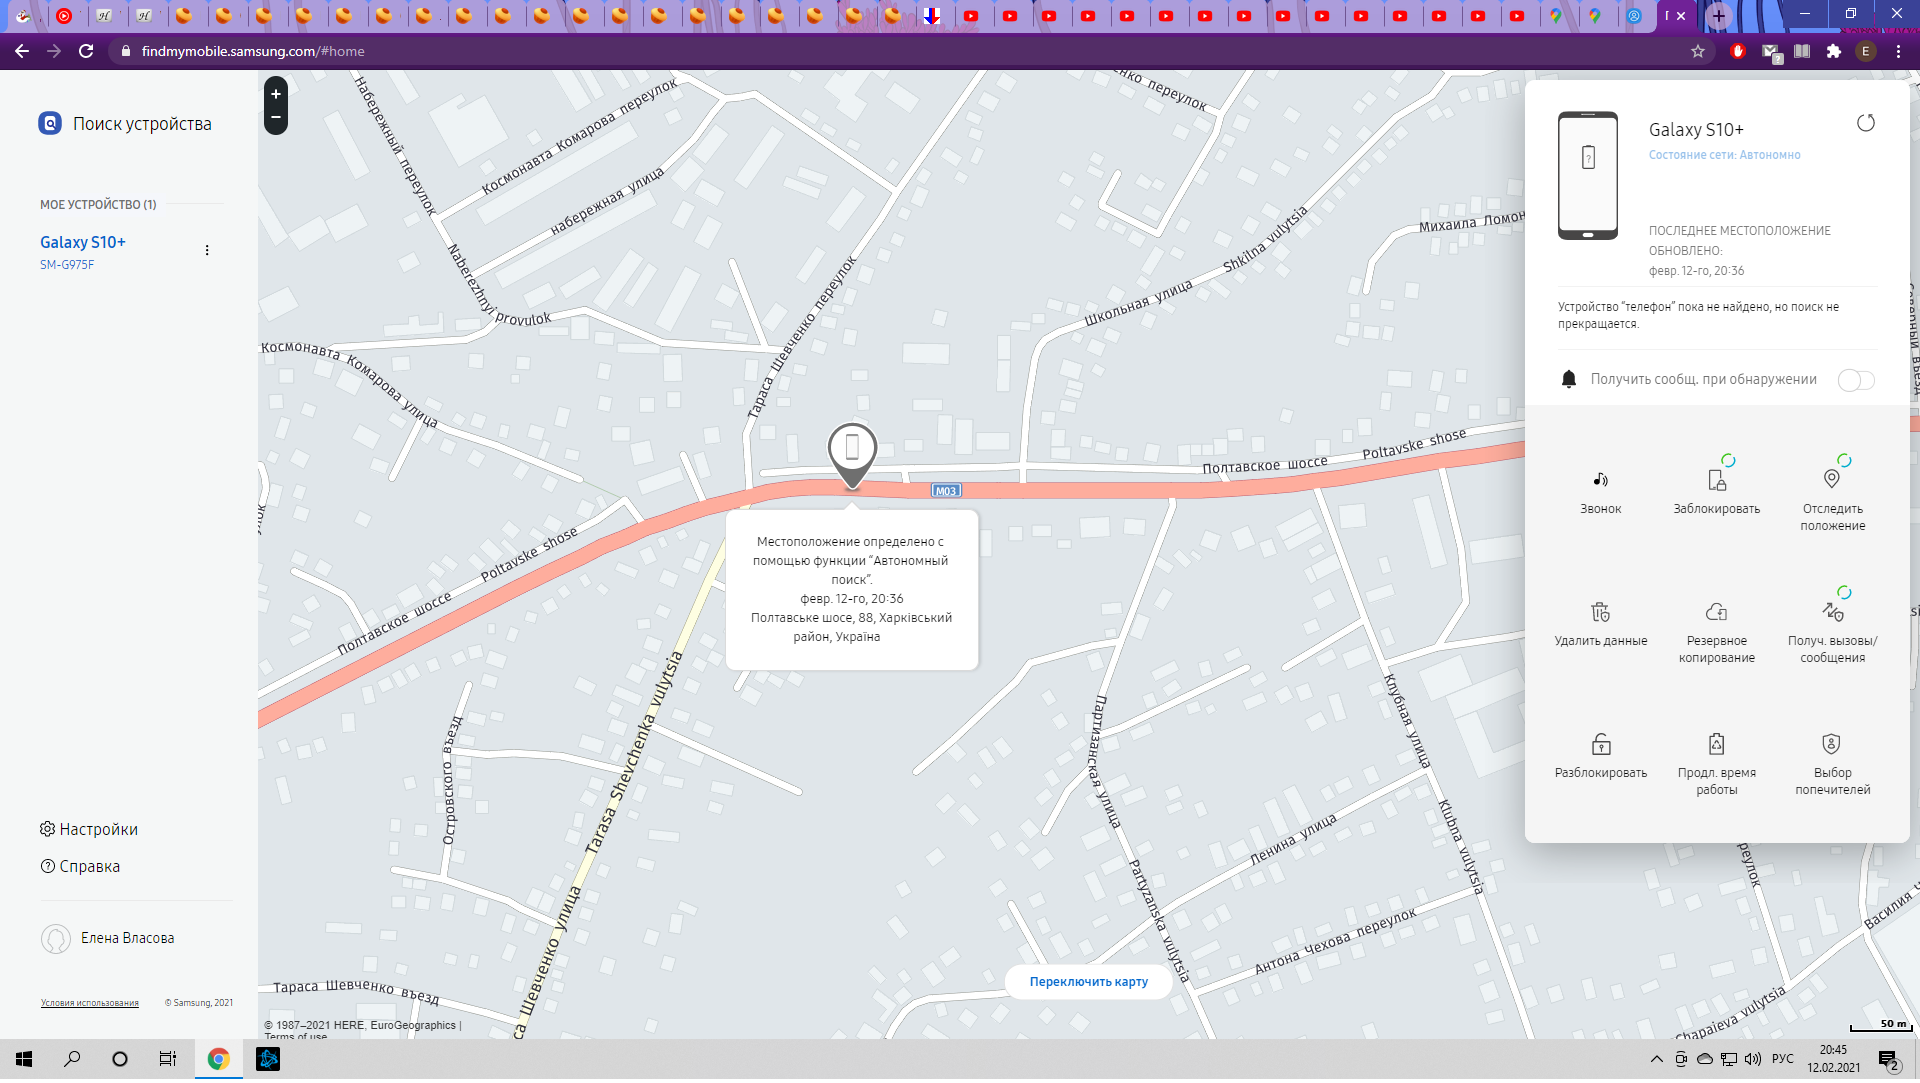Ring the device with Звонок icon

pos(1600,492)
